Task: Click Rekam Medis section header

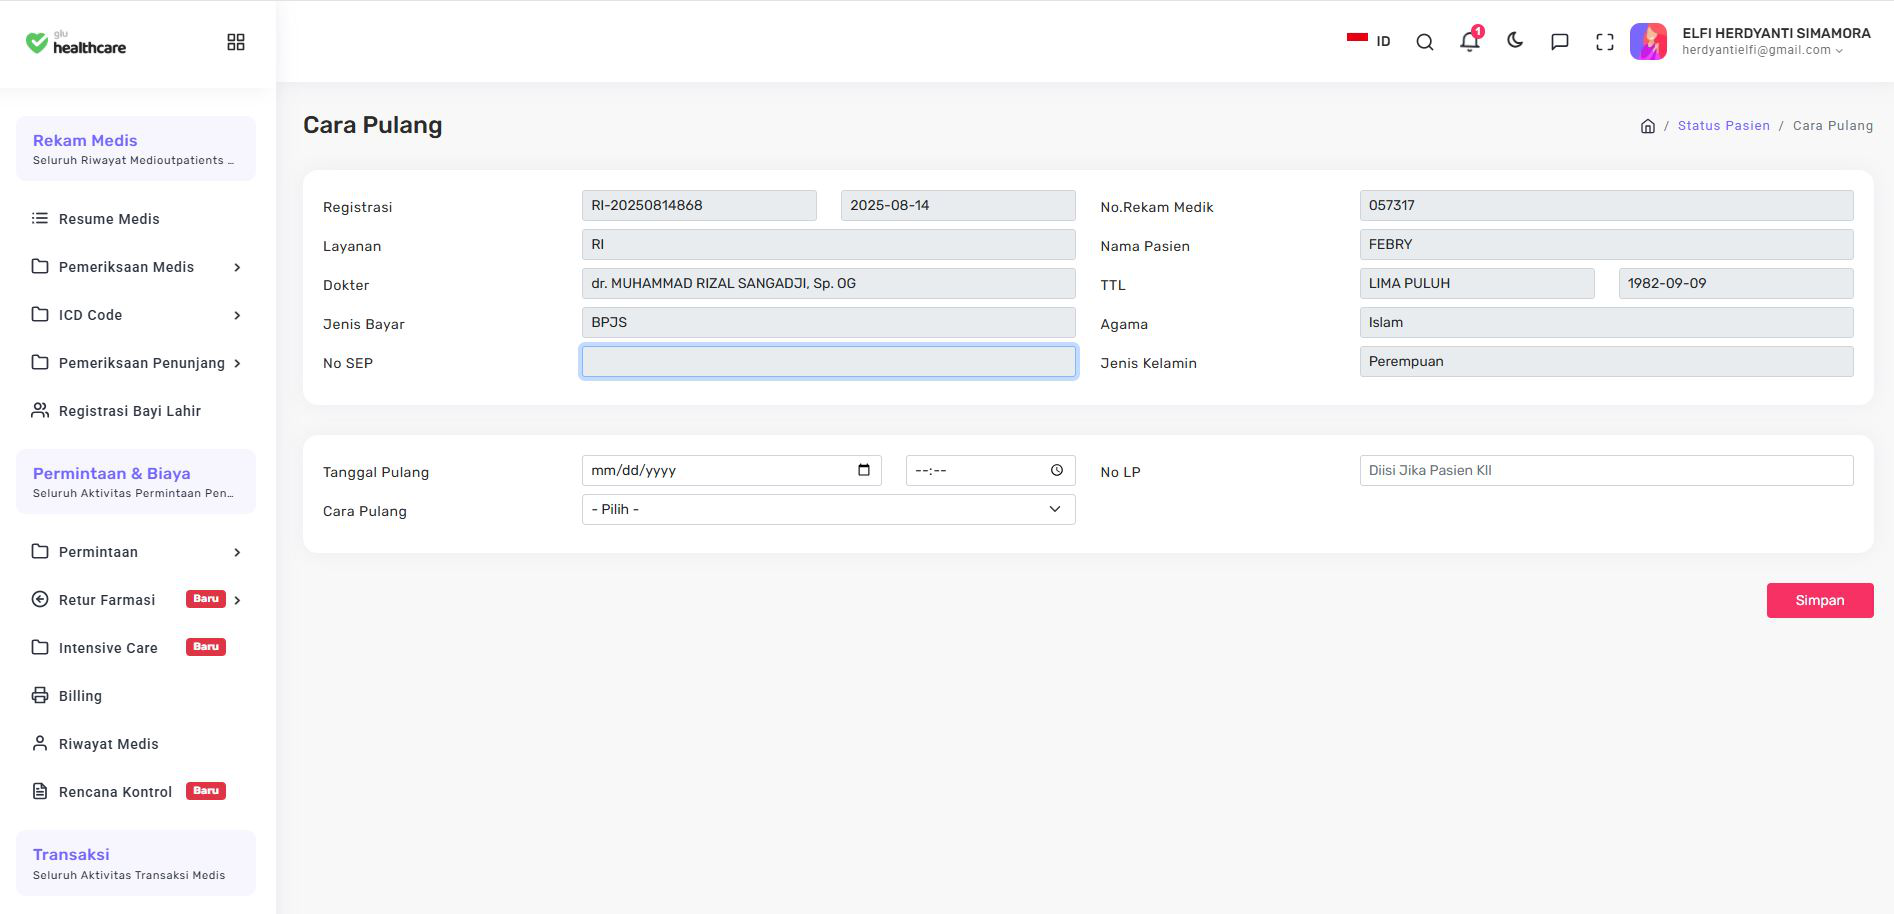Action: point(136,149)
